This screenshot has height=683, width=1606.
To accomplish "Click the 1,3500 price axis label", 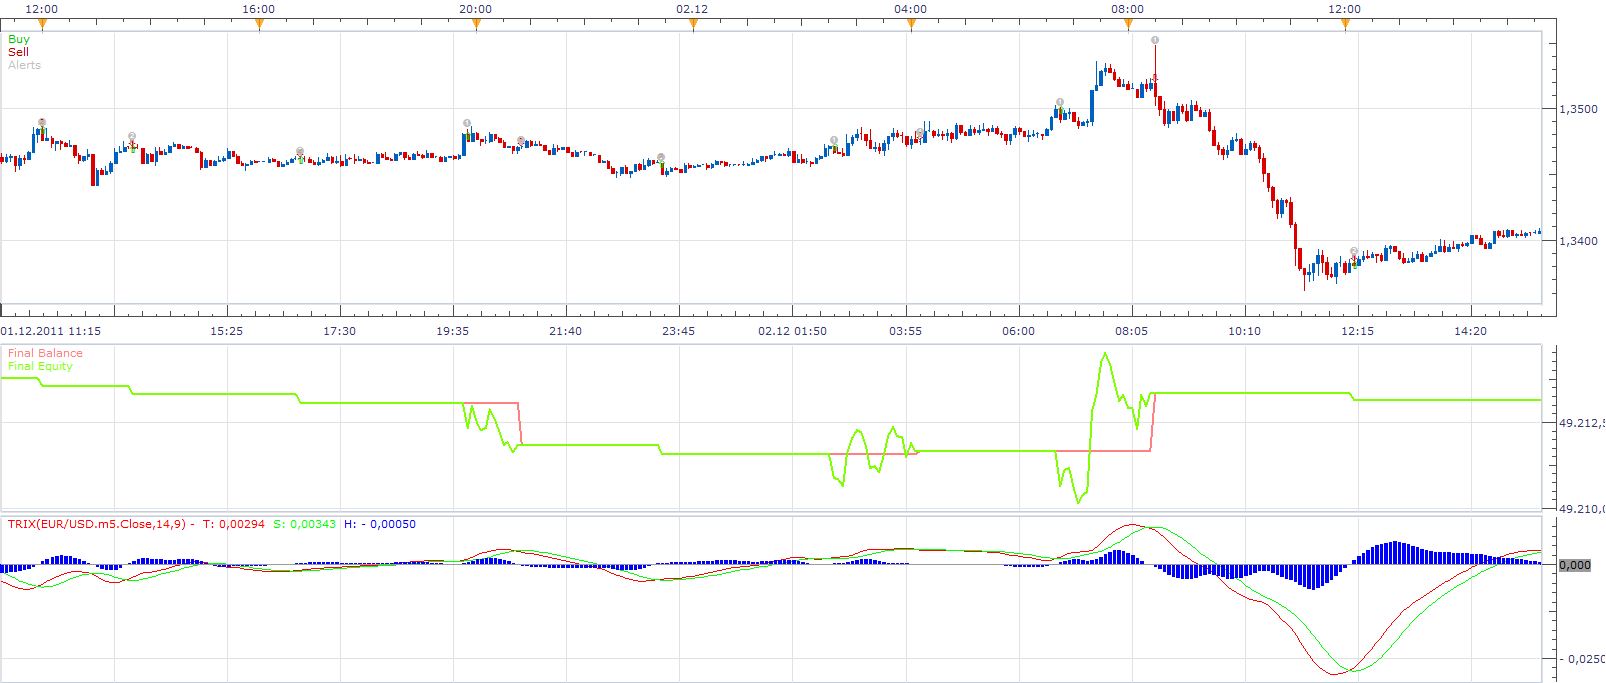I will 1578,109.
